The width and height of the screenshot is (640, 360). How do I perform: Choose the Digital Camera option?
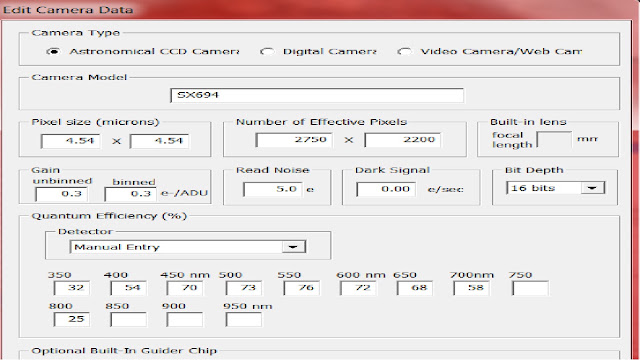point(267,52)
